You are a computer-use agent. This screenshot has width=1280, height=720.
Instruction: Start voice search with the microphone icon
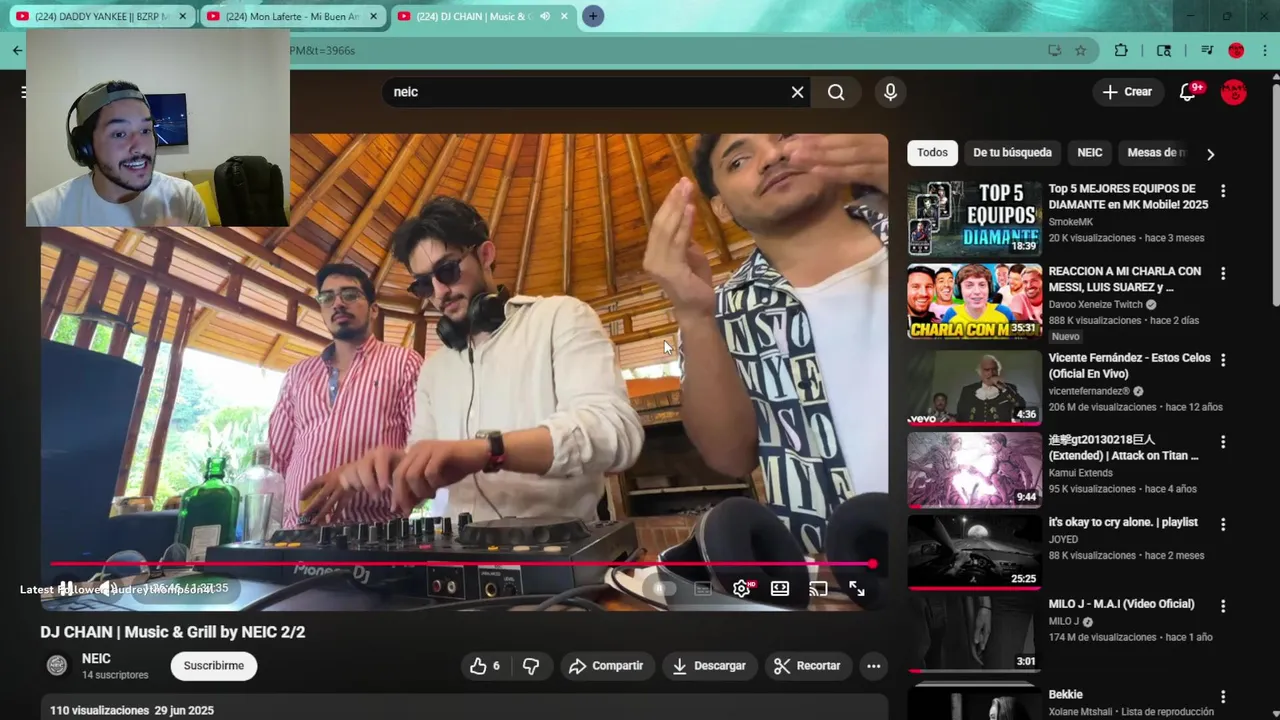(x=890, y=92)
